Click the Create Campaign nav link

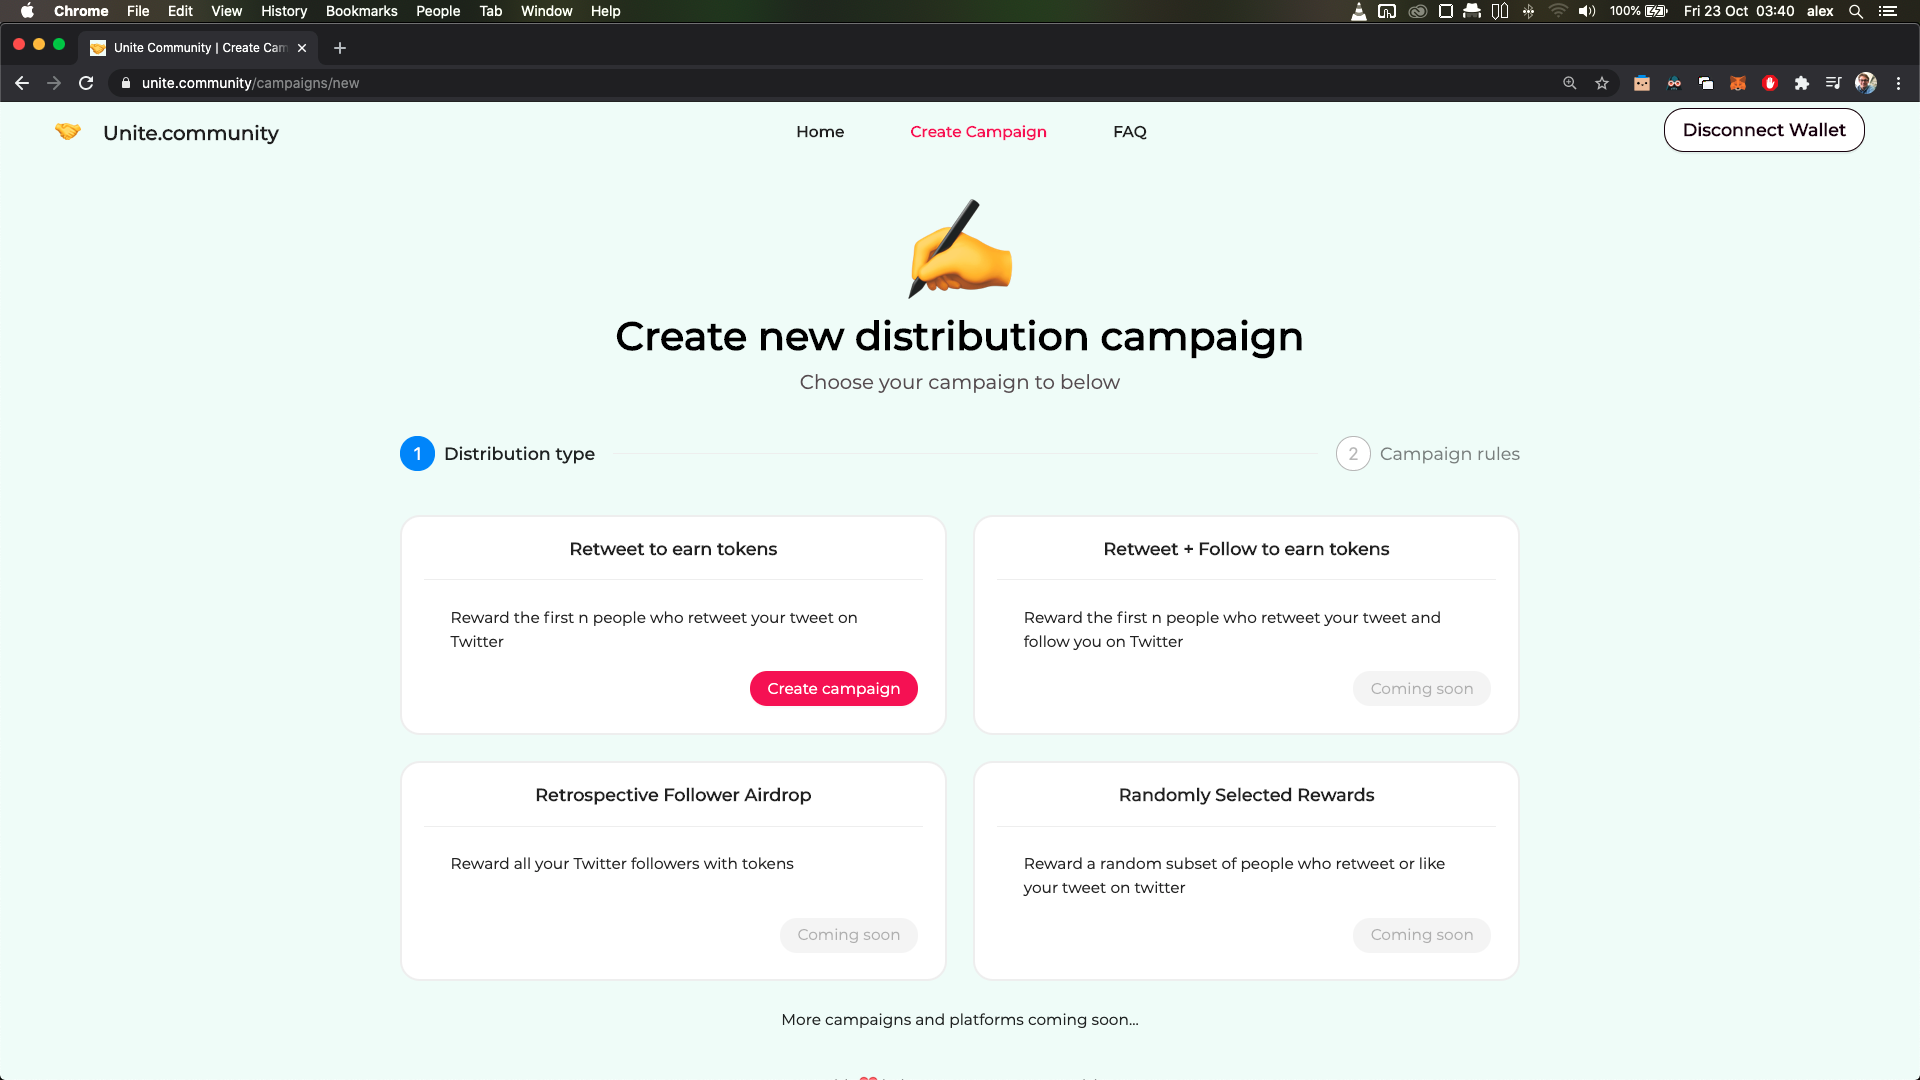pos(978,131)
